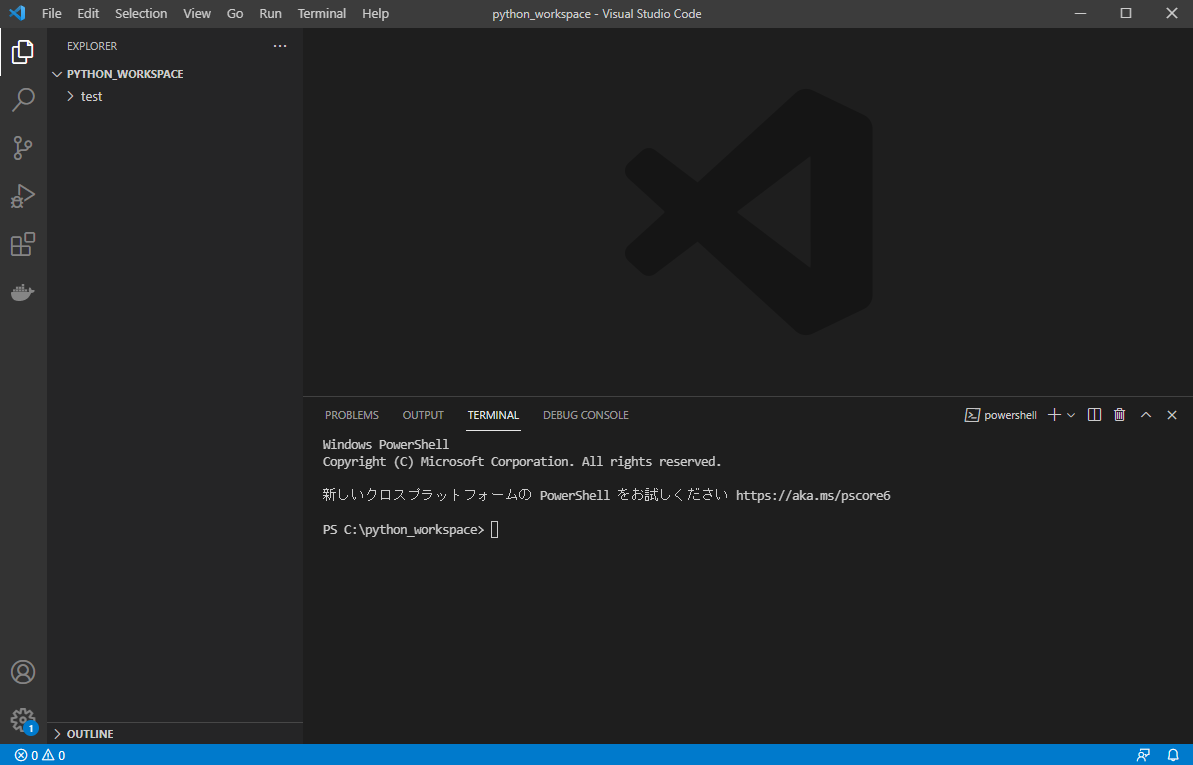Split the terminal panel
This screenshot has width=1193, height=765.
click(1094, 415)
